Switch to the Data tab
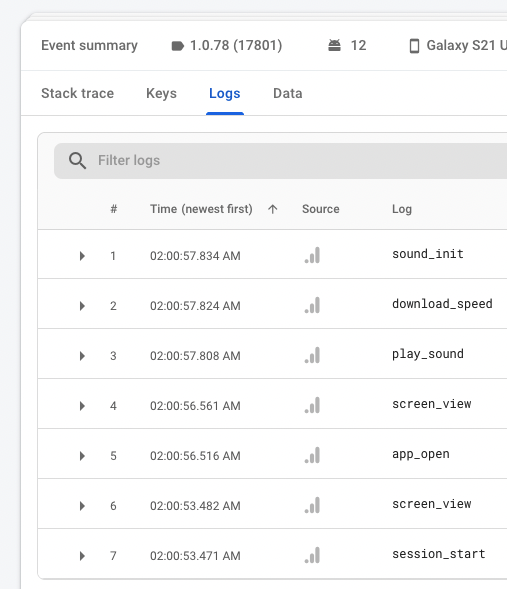Screen dimensions: 507x589 [x=288, y=93]
